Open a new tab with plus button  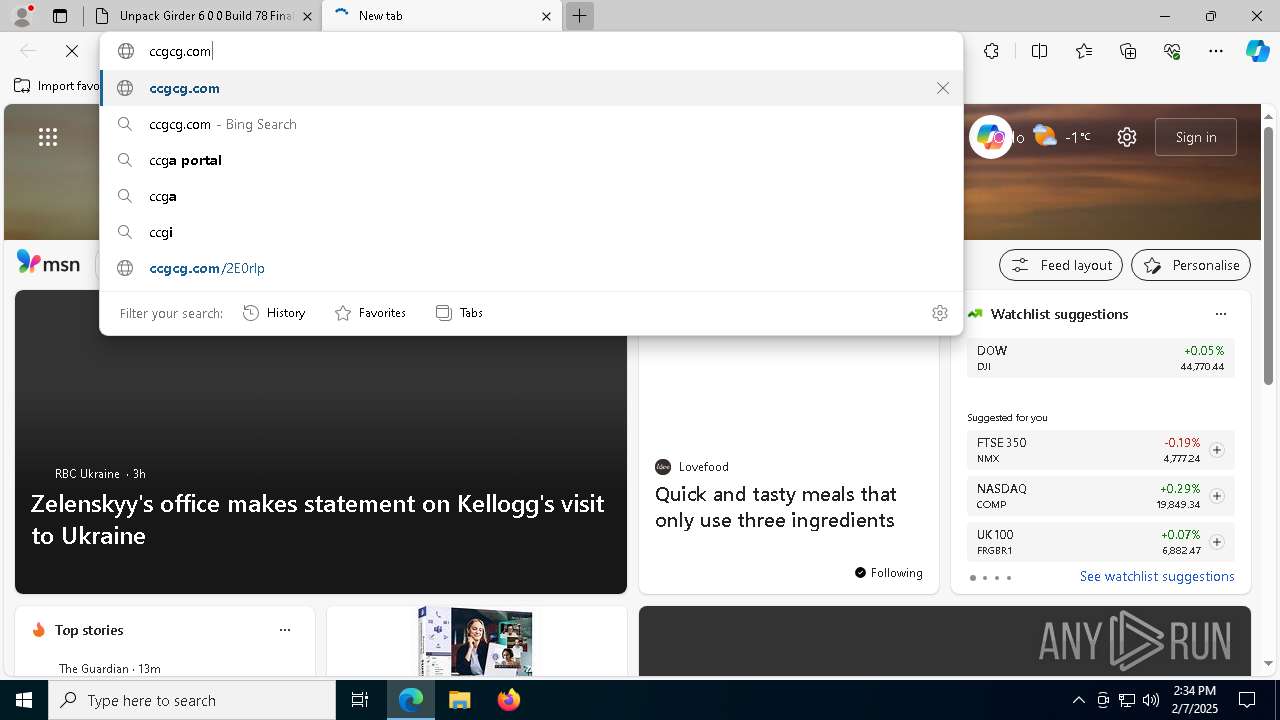coord(579,16)
